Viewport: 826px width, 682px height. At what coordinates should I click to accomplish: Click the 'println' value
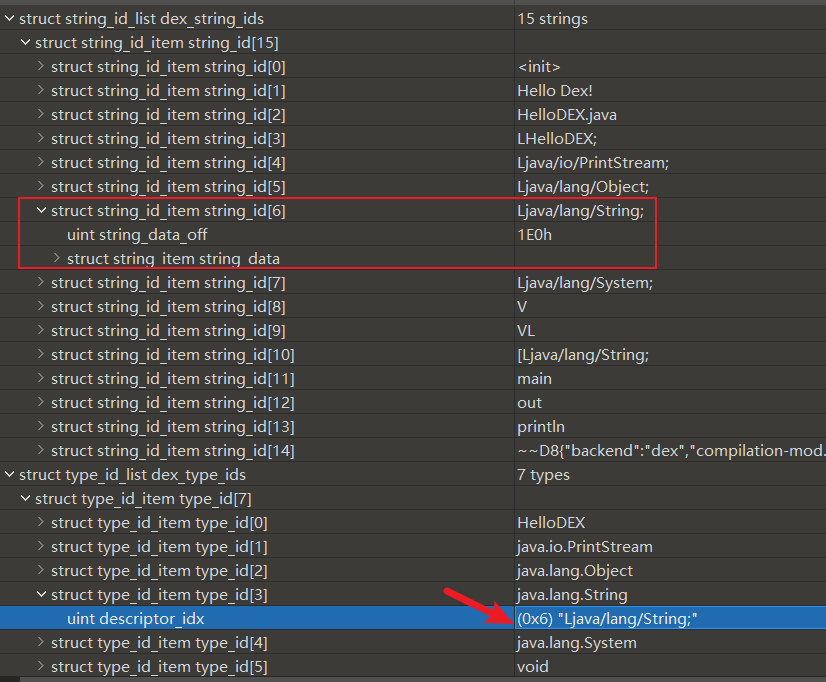[x=540, y=427]
